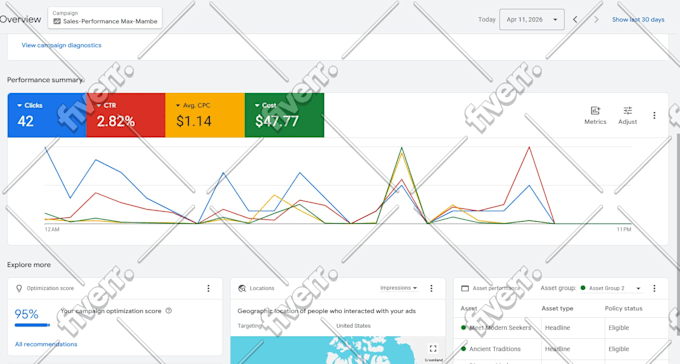Click the Overview page title
This screenshot has width=680, height=364.
[20, 20]
